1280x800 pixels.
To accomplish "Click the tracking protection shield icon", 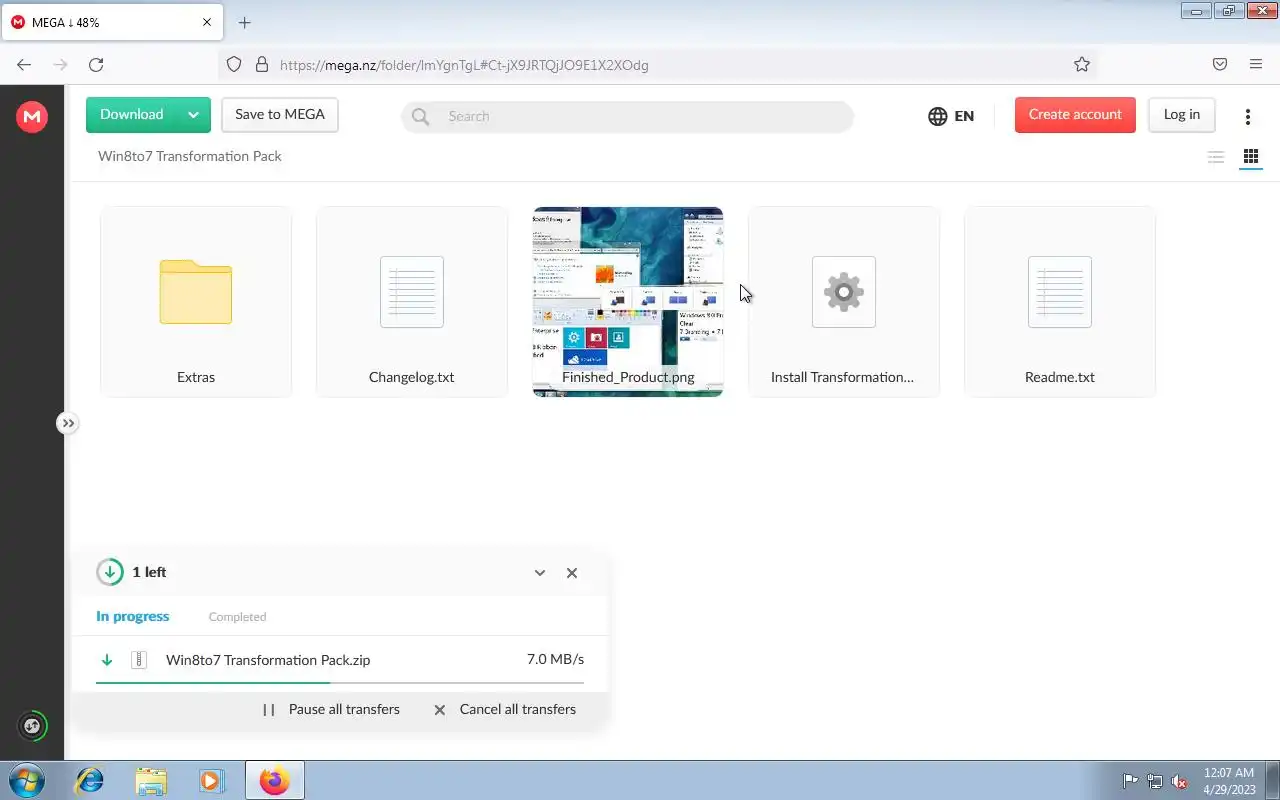I will [234, 65].
